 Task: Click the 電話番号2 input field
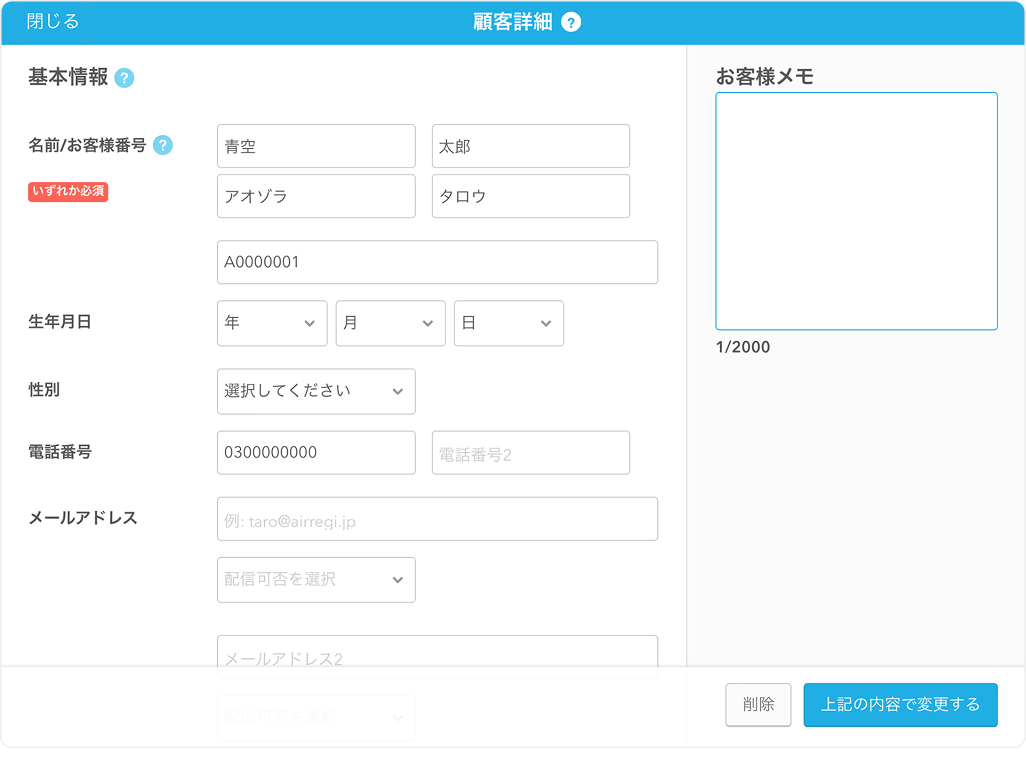click(x=530, y=453)
